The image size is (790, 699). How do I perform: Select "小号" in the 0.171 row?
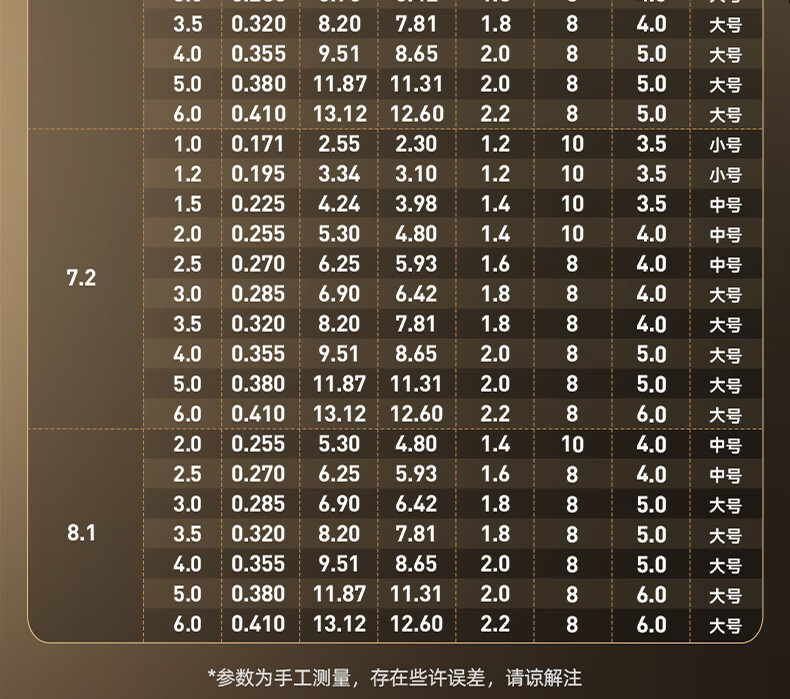(x=726, y=146)
